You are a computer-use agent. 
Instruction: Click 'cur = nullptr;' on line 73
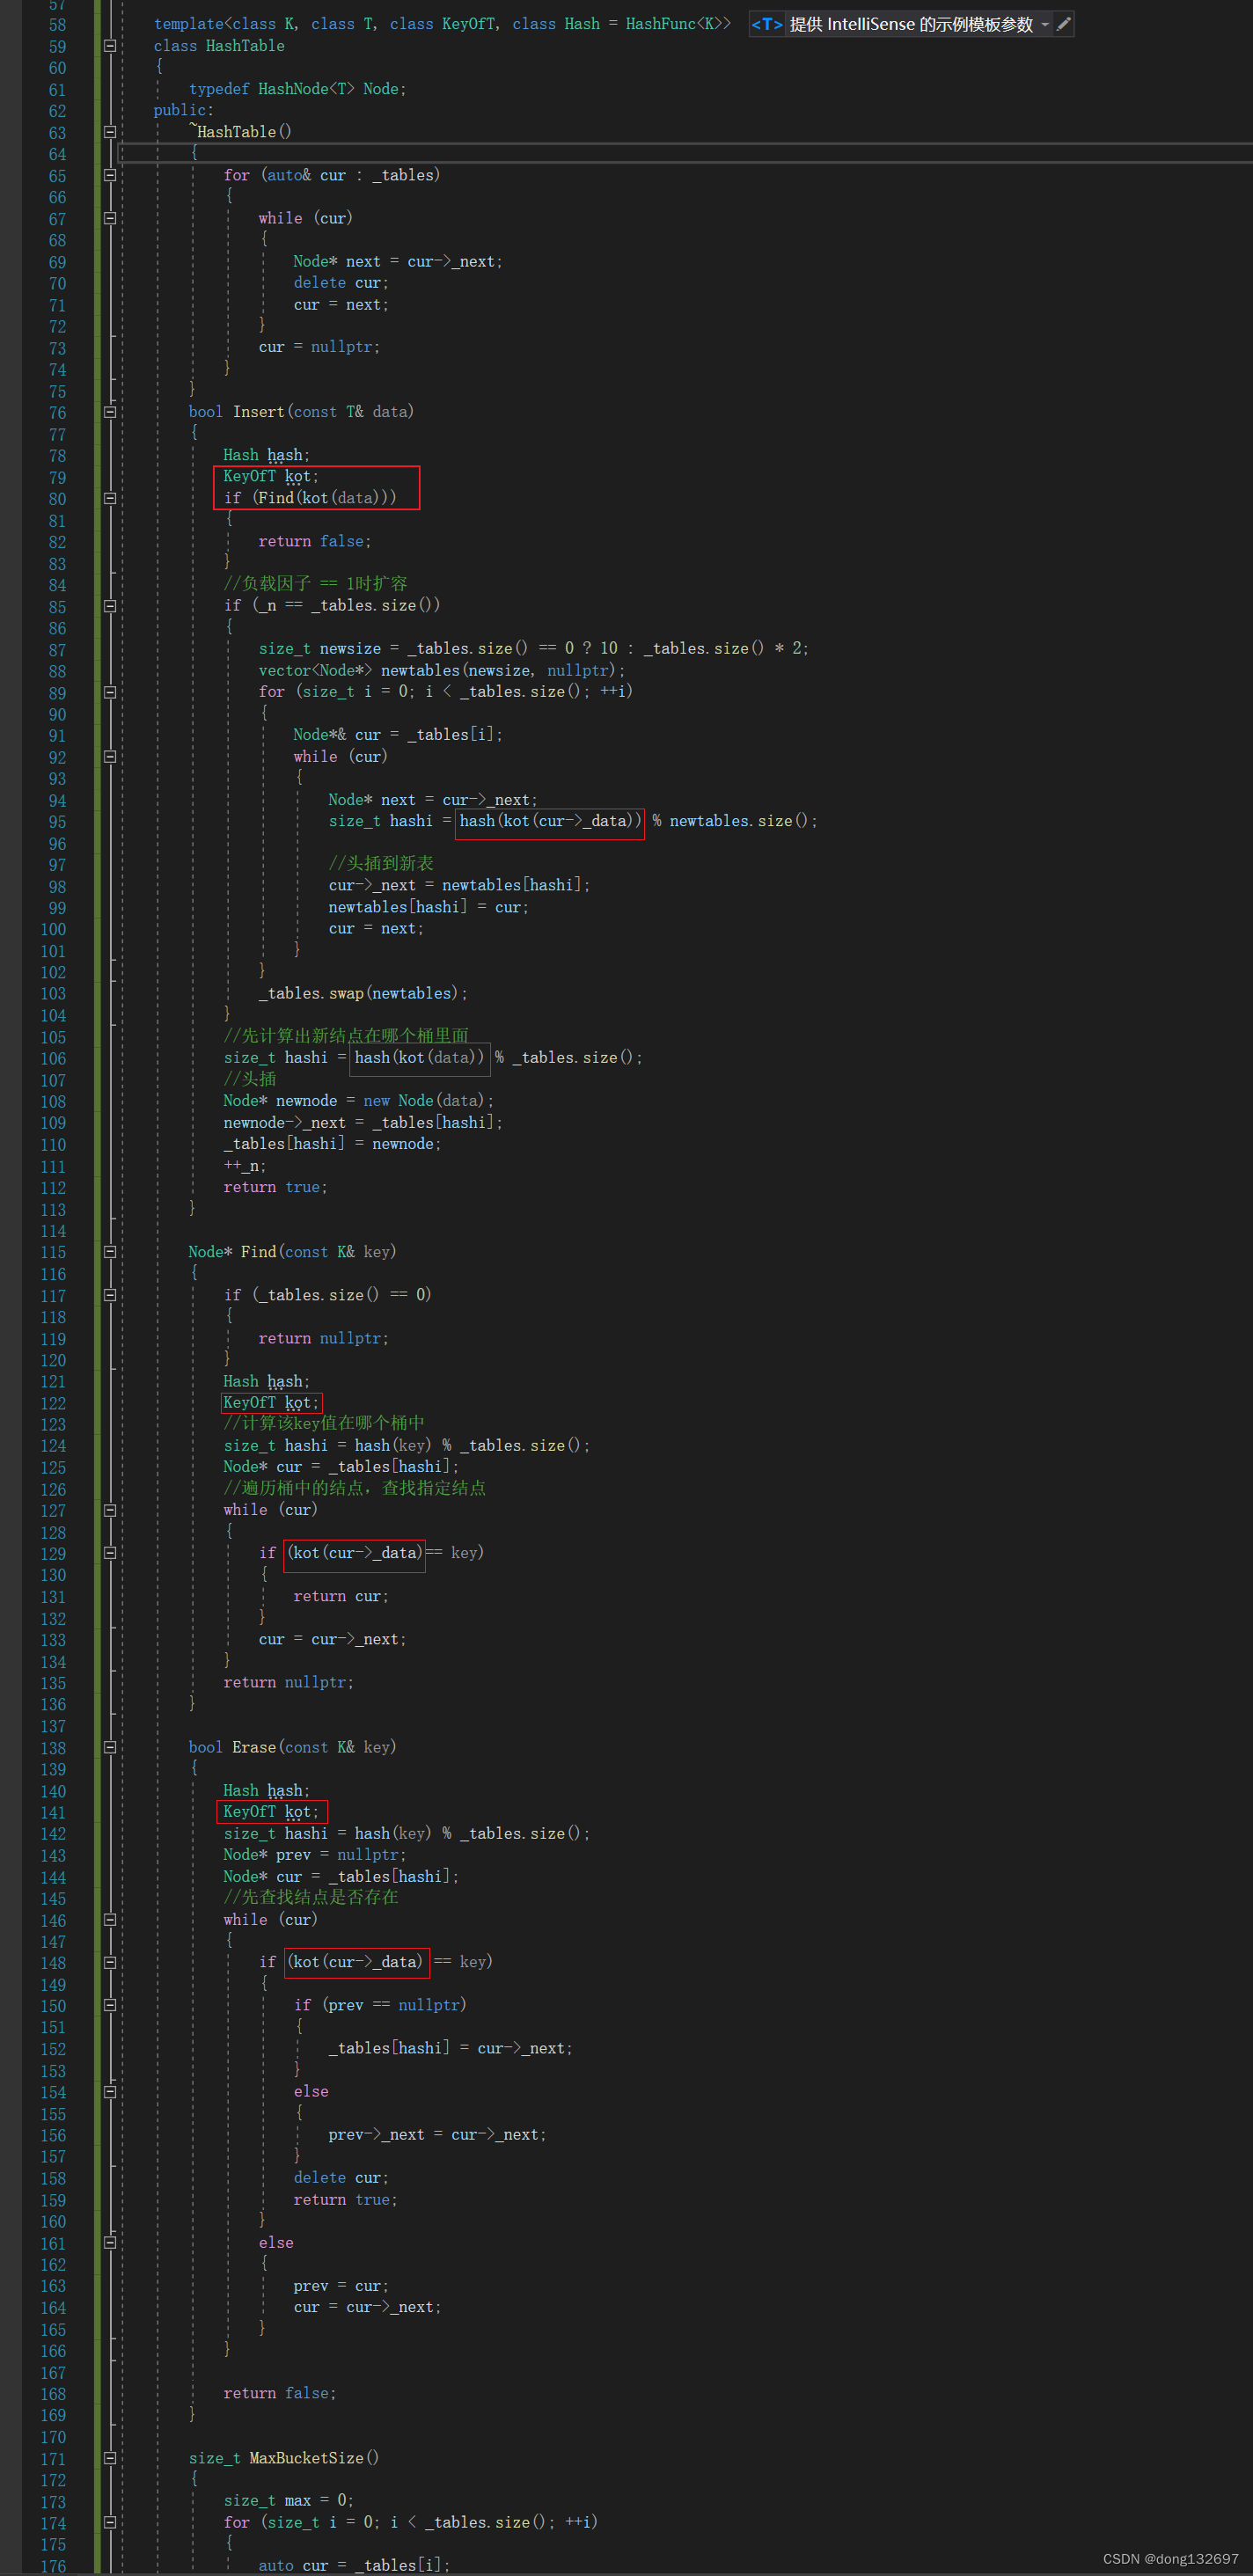tap(319, 347)
